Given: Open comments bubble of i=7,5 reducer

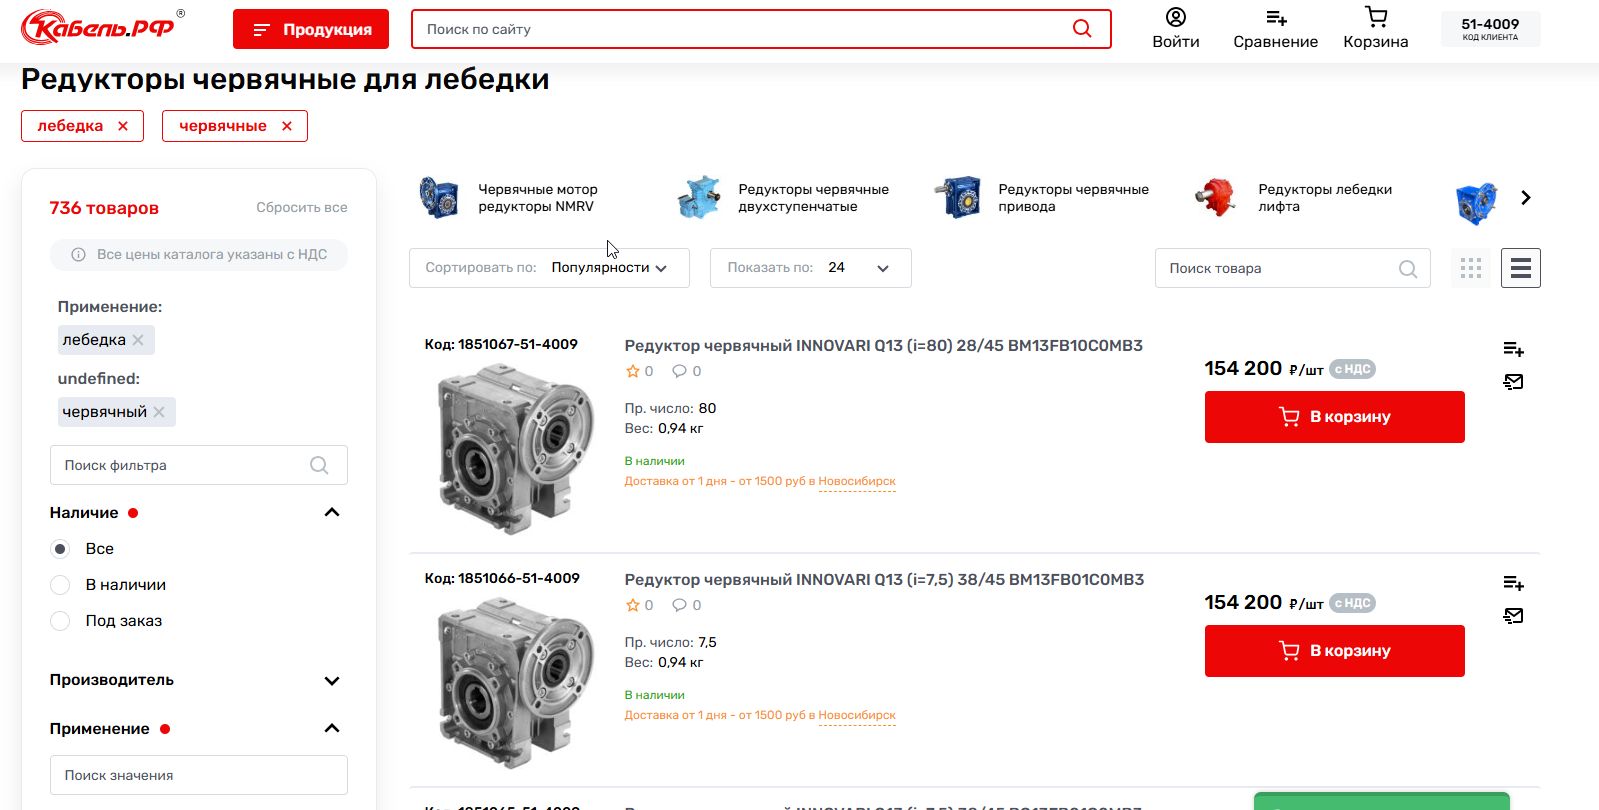Looking at the screenshot, I should click(x=680, y=605).
